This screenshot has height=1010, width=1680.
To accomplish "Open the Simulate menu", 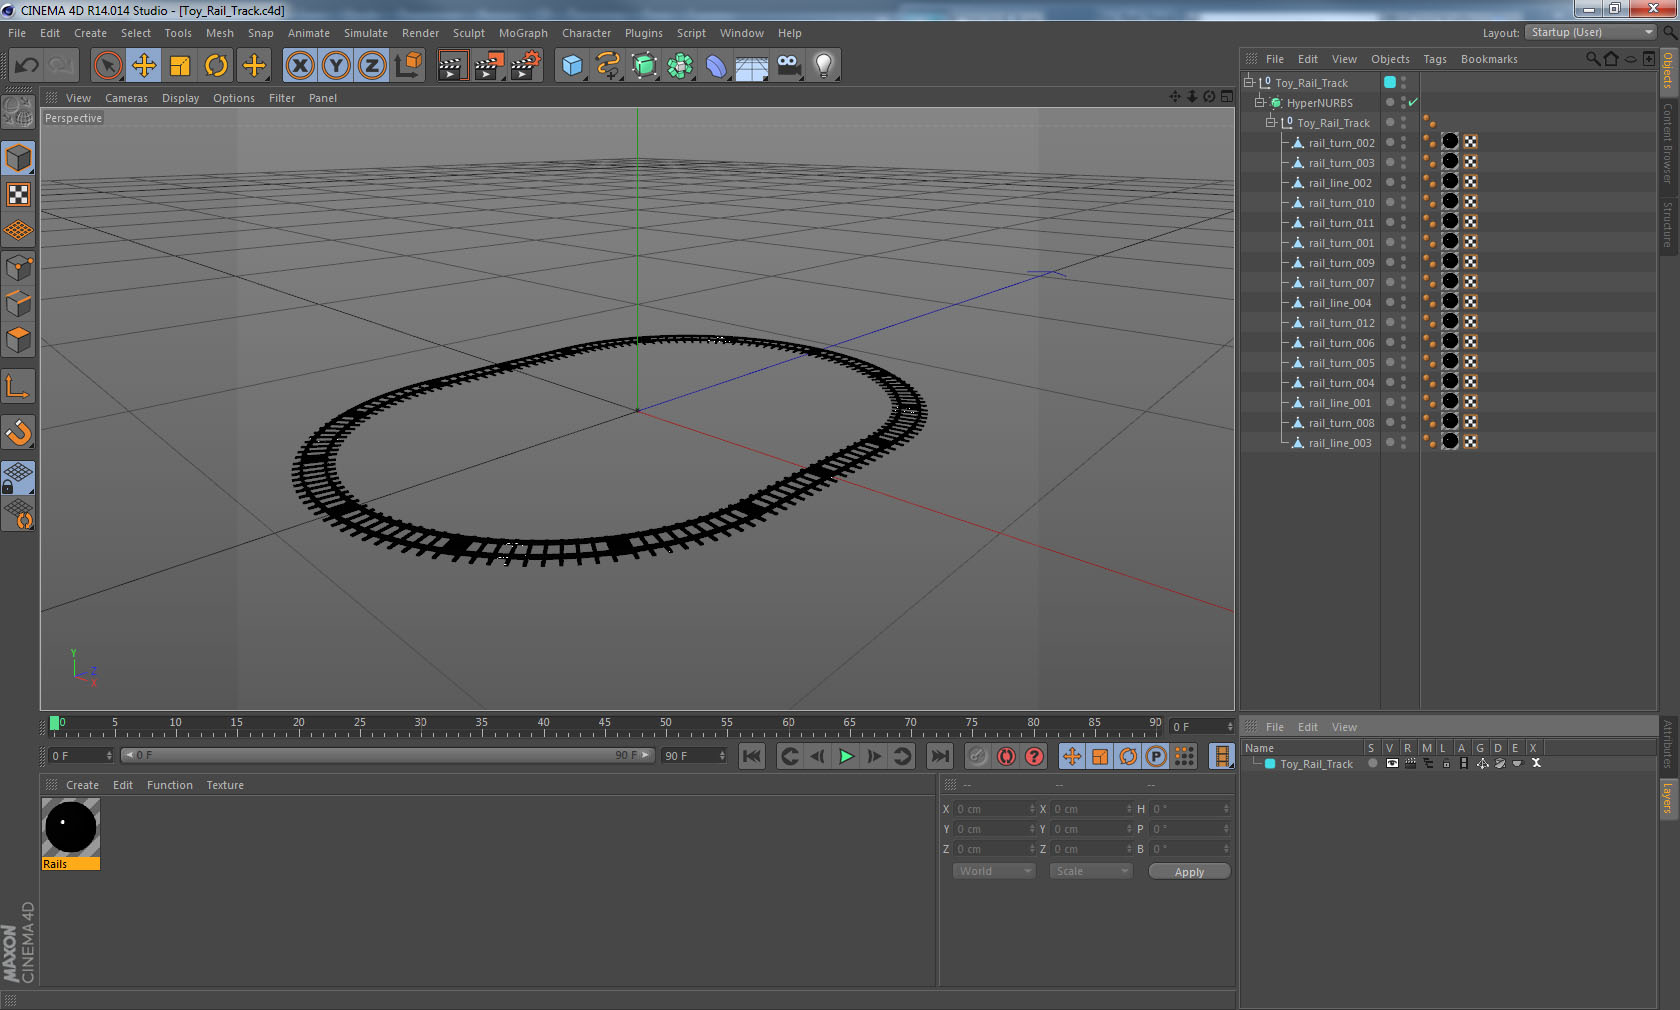I will (x=366, y=33).
